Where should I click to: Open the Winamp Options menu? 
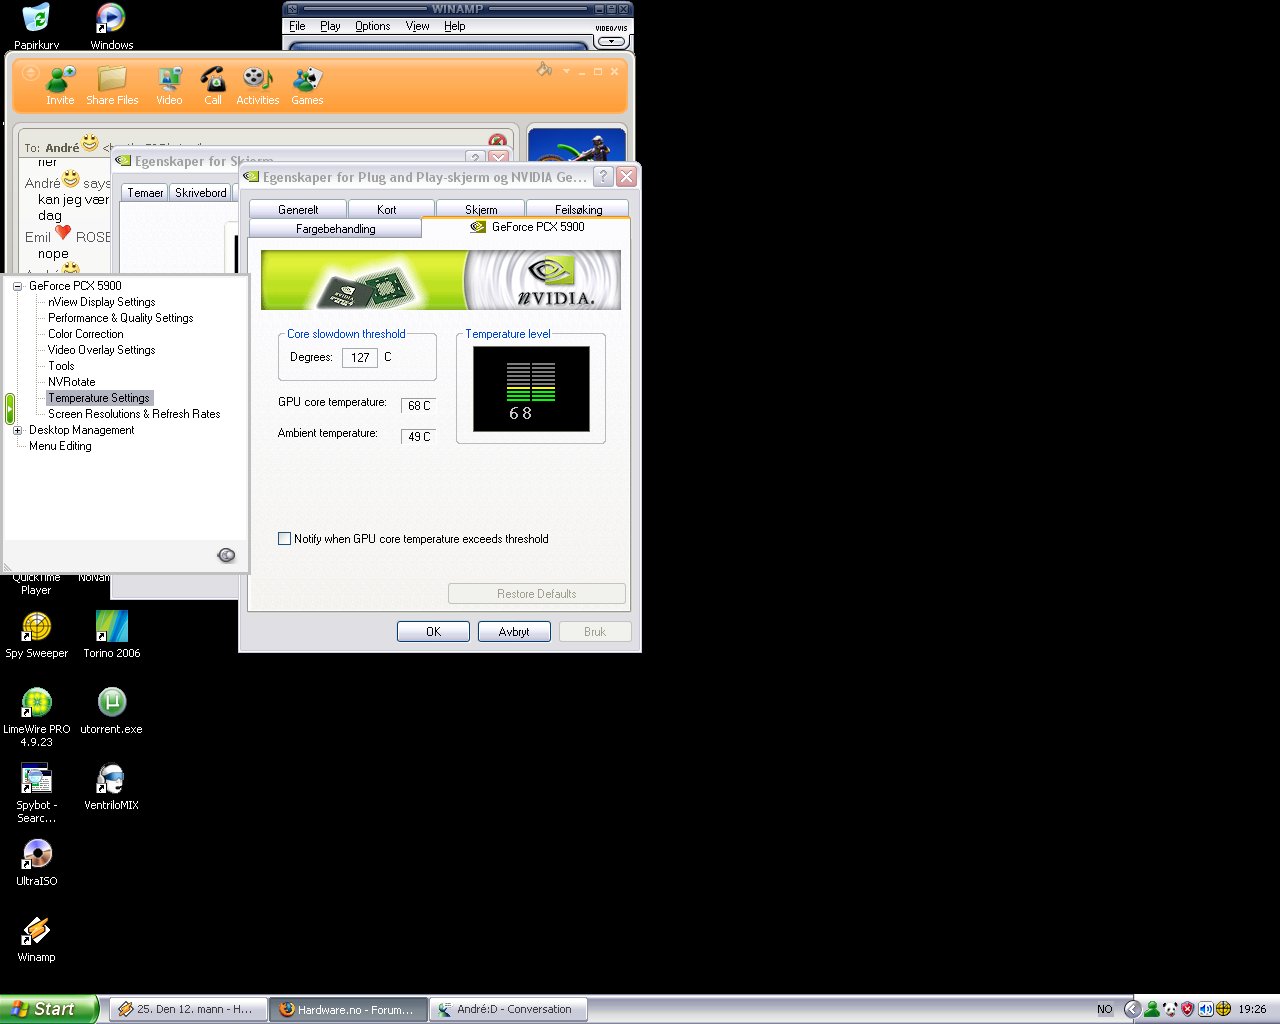[x=373, y=26]
